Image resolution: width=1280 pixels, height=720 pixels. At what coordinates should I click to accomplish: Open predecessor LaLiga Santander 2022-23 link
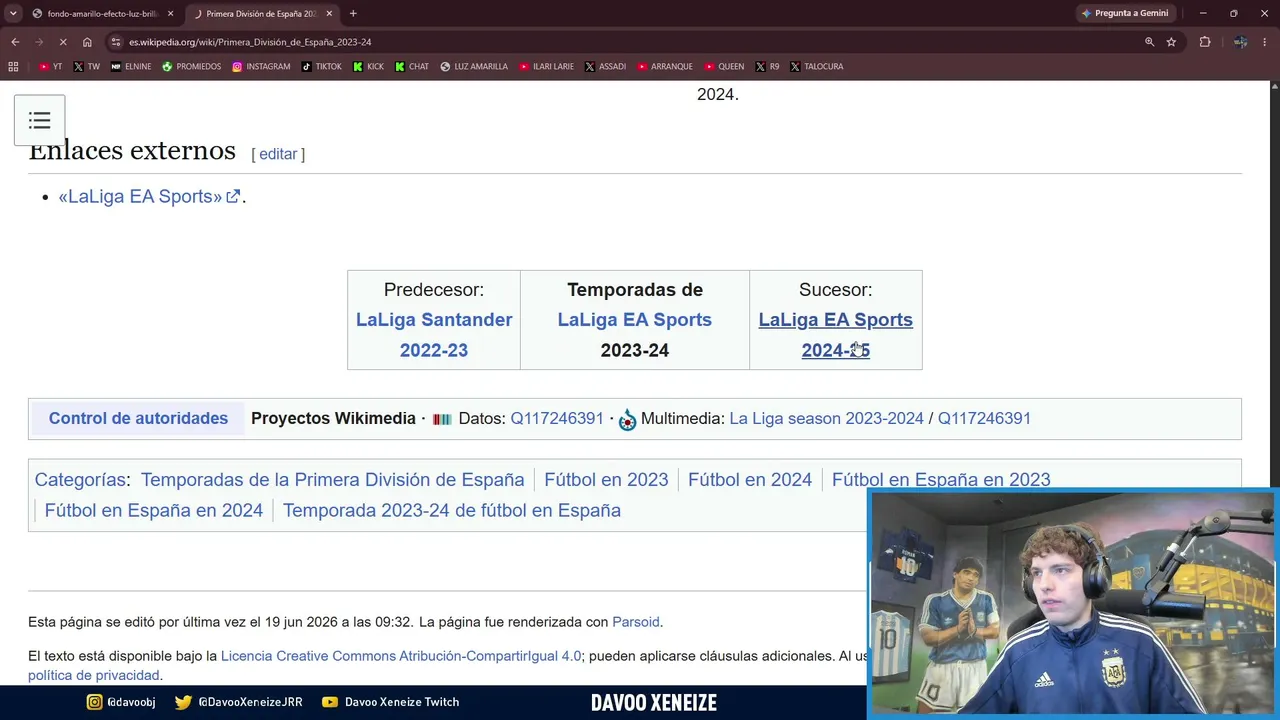tap(434, 335)
